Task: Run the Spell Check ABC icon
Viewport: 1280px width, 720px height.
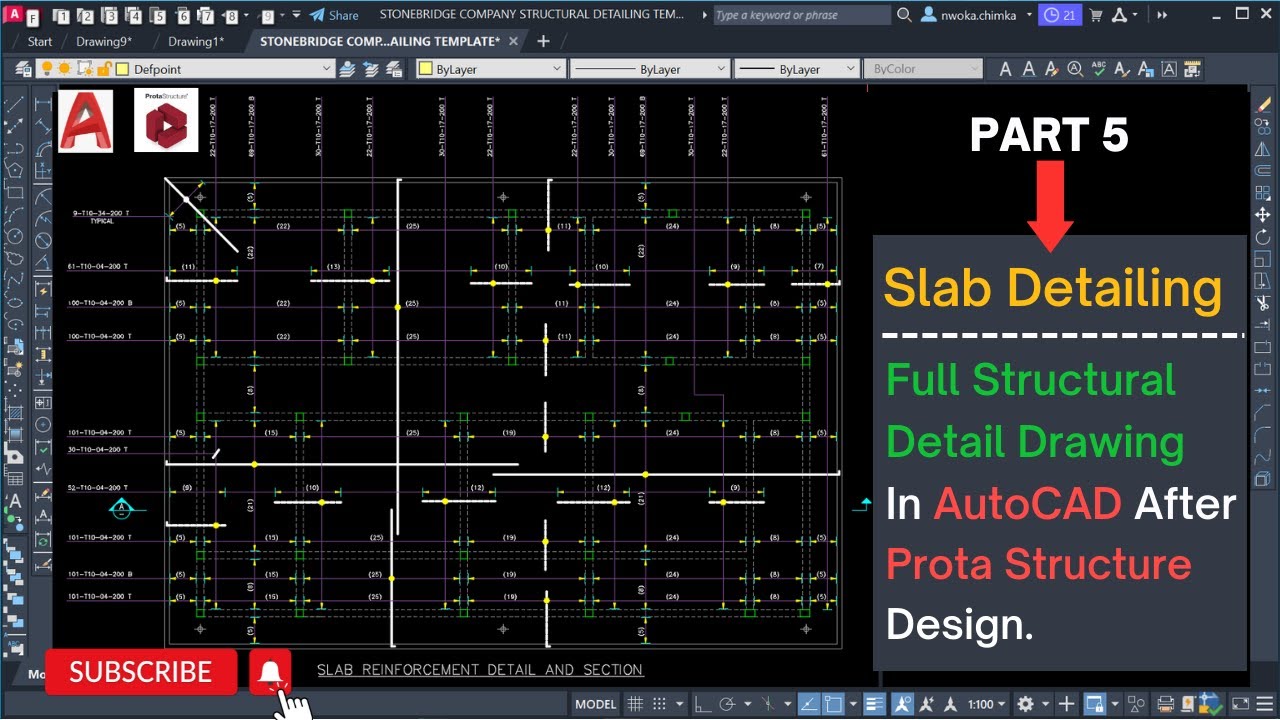Action: [x=1098, y=69]
